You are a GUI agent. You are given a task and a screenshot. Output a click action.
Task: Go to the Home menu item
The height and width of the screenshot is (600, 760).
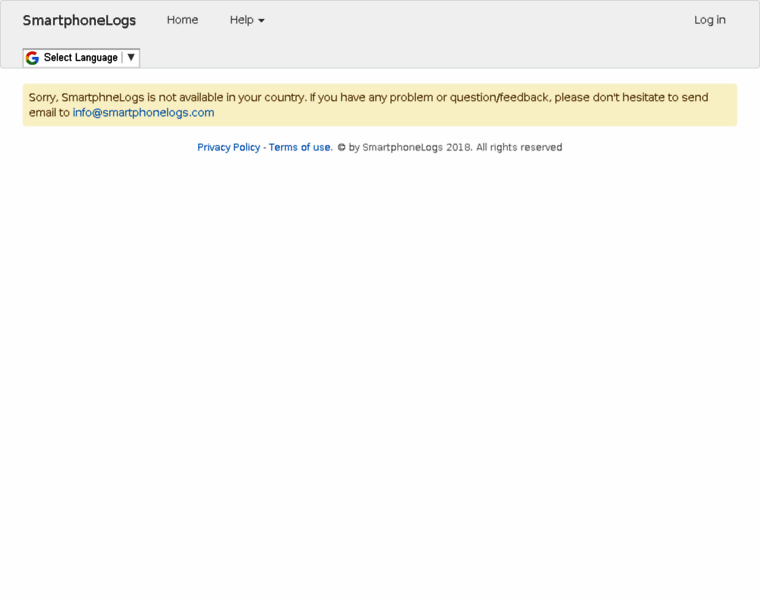(182, 20)
